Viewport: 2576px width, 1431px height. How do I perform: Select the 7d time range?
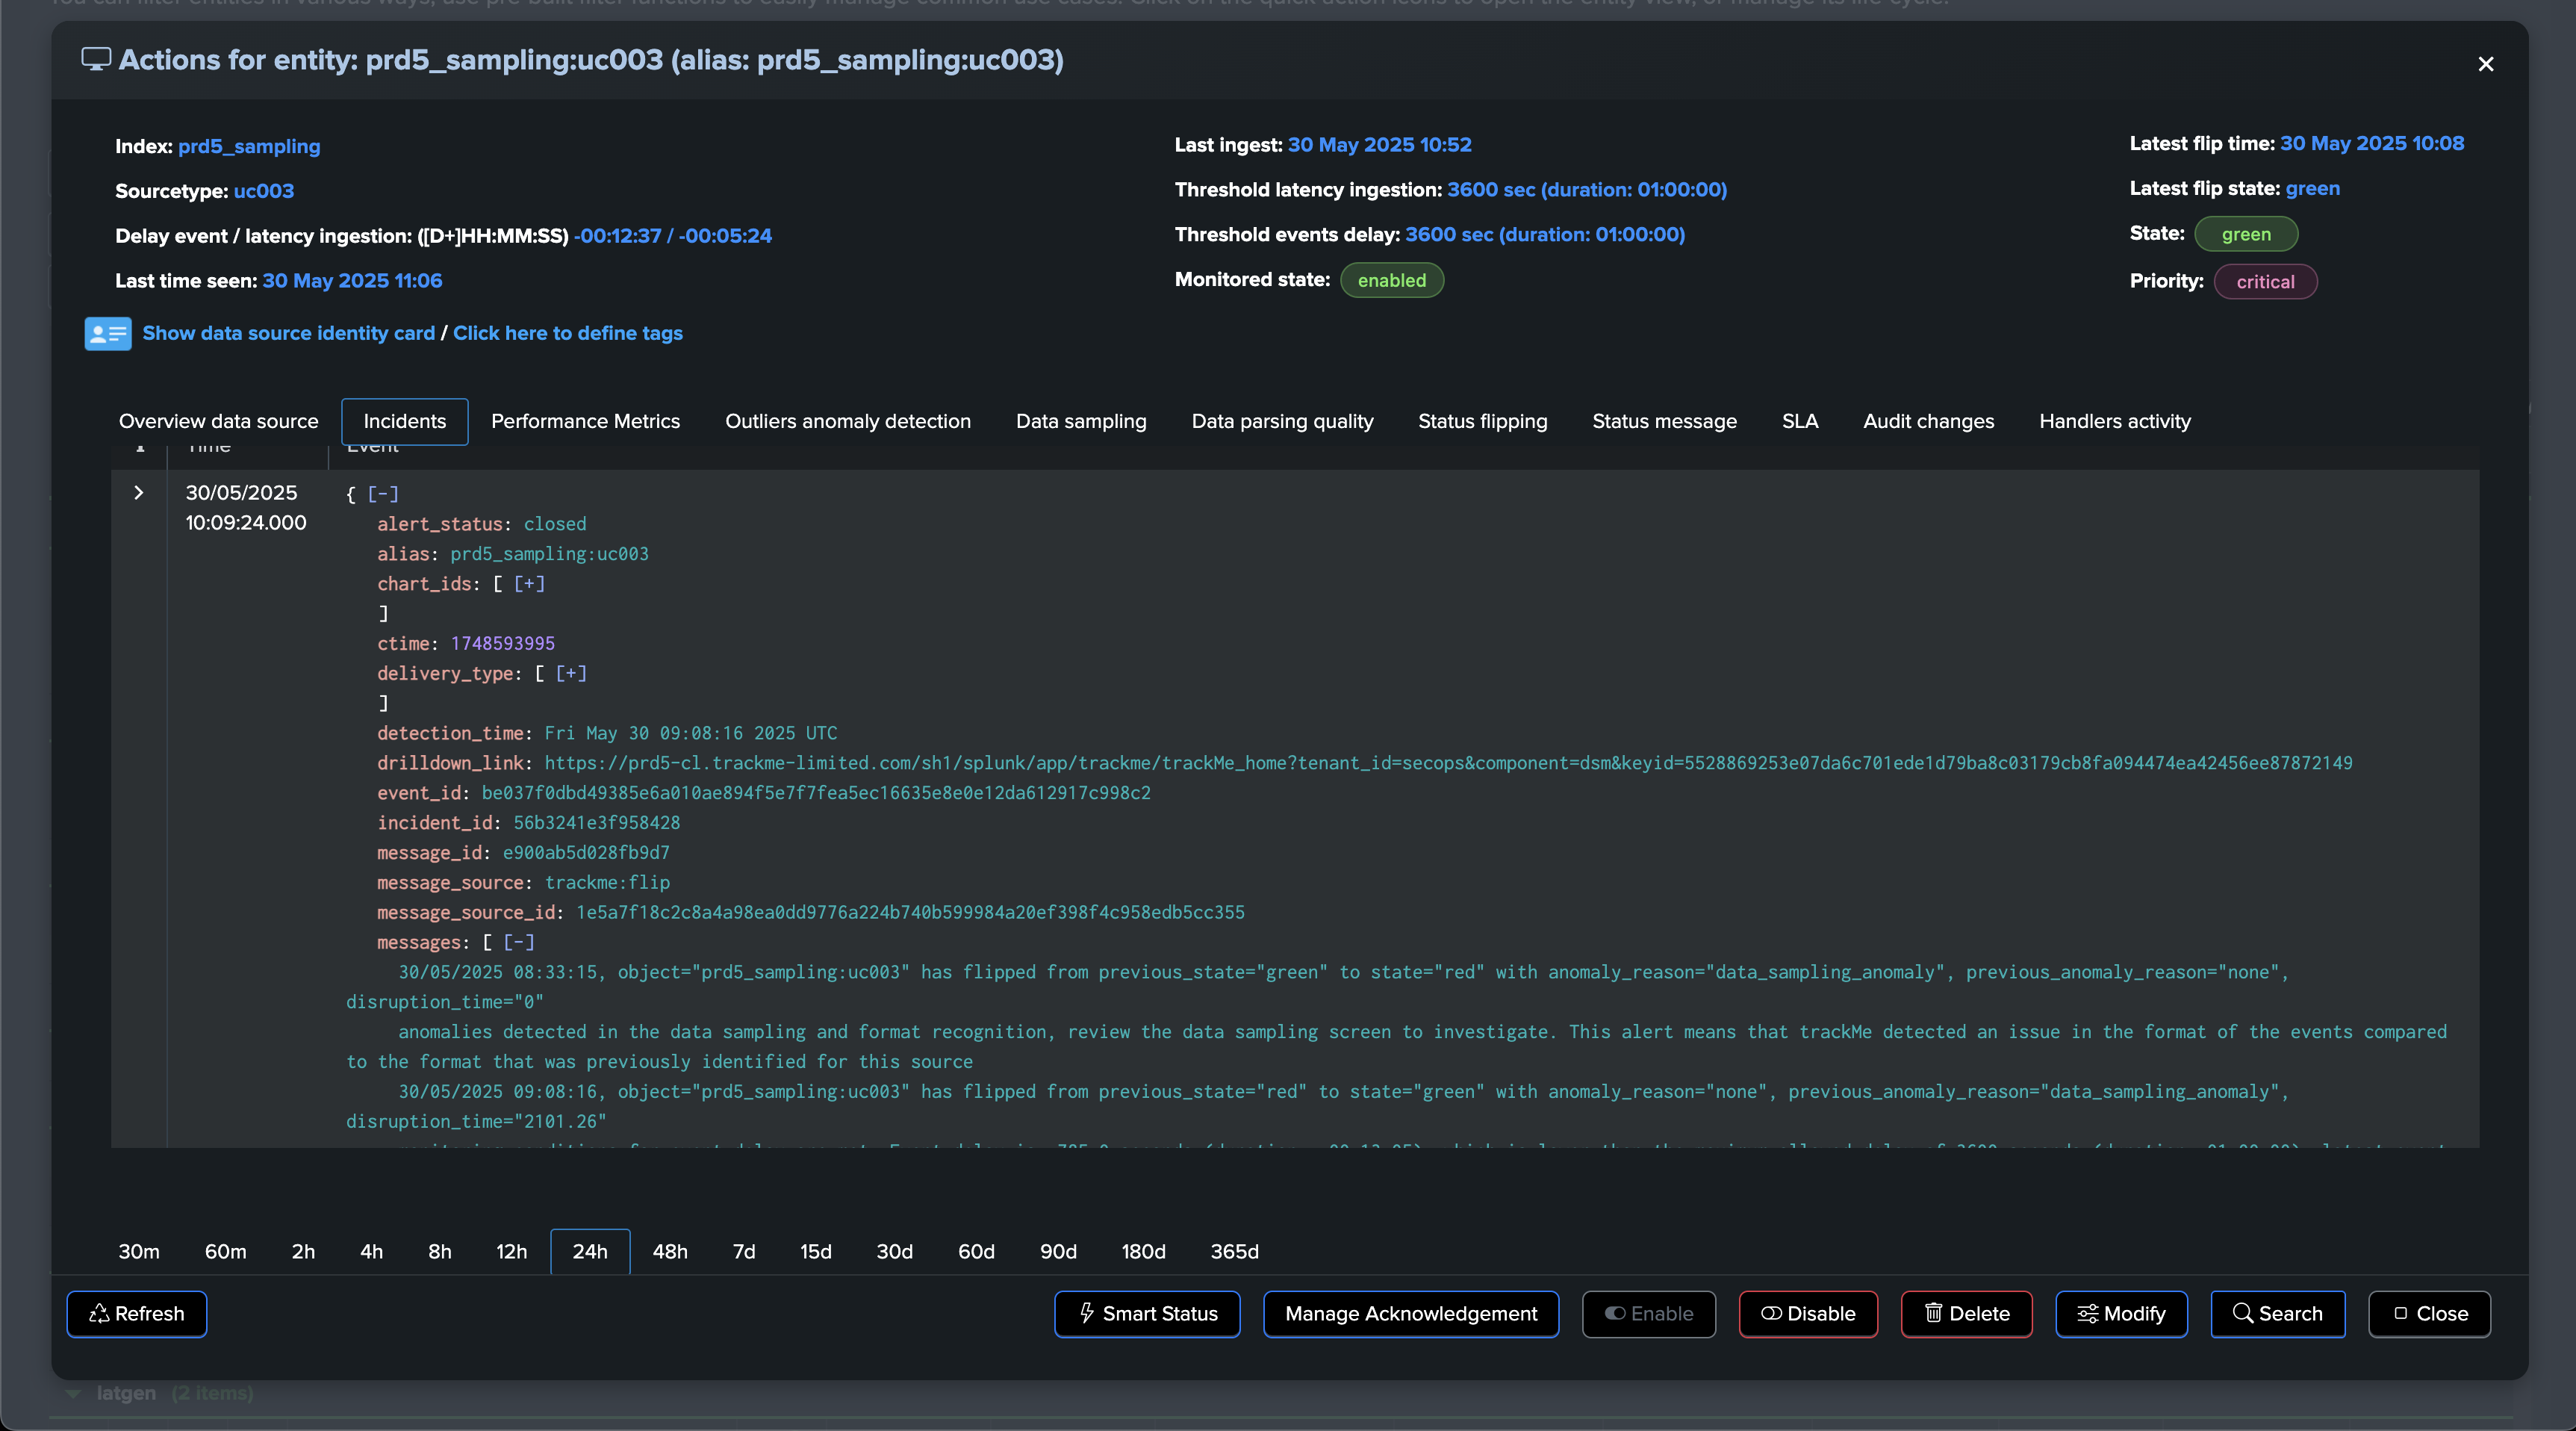pyautogui.click(x=743, y=1251)
